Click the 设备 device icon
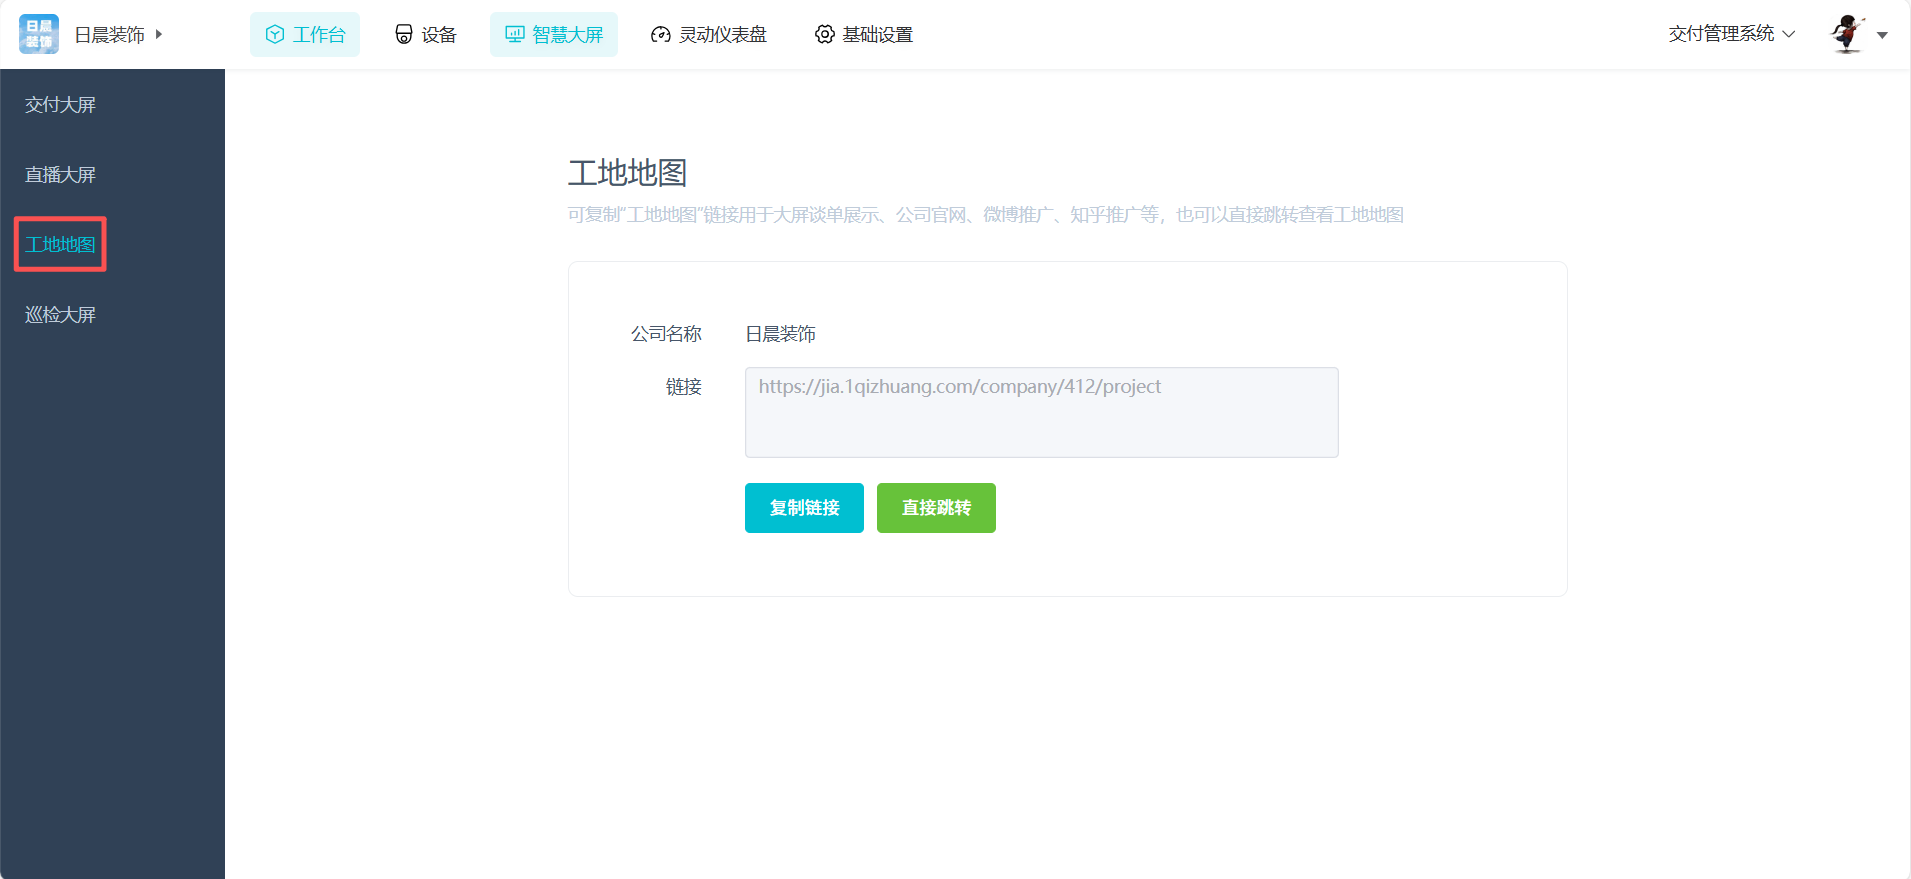The width and height of the screenshot is (1911, 879). [404, 35]
